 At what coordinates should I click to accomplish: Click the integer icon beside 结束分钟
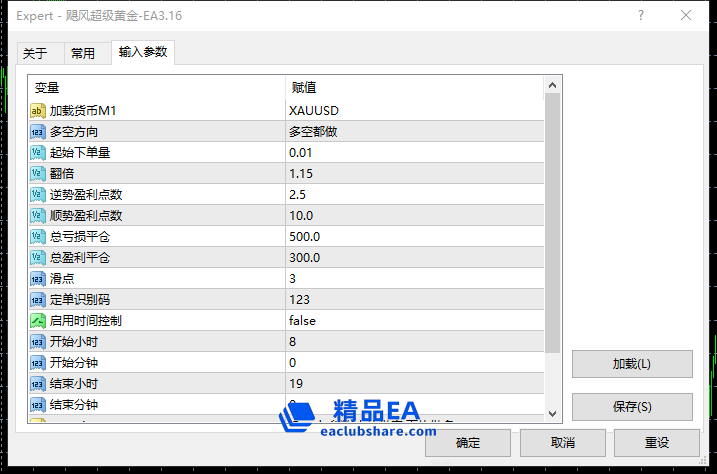(37, 405)
